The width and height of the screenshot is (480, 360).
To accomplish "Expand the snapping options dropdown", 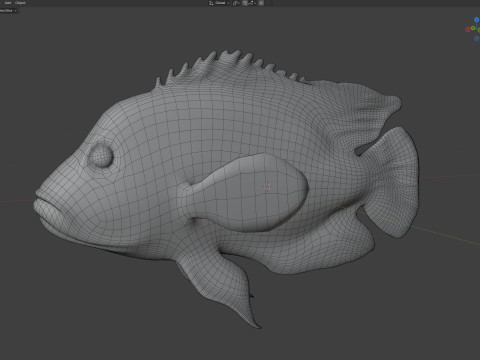I will tap(252, 3).
